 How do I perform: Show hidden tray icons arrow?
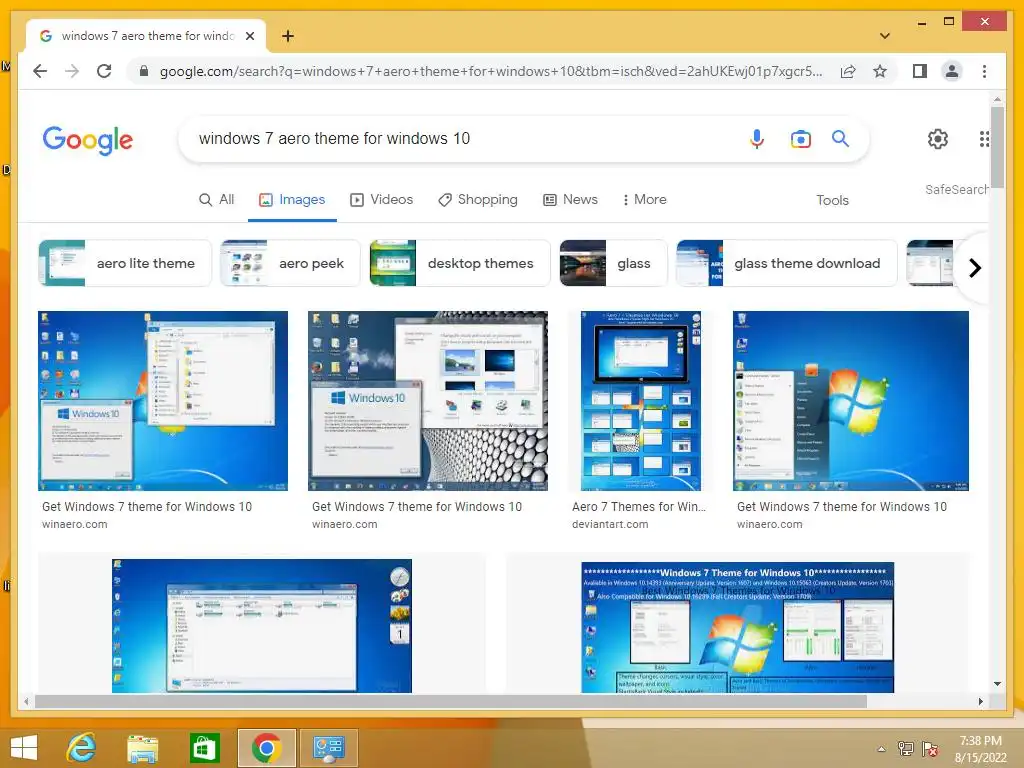point(882,749)
